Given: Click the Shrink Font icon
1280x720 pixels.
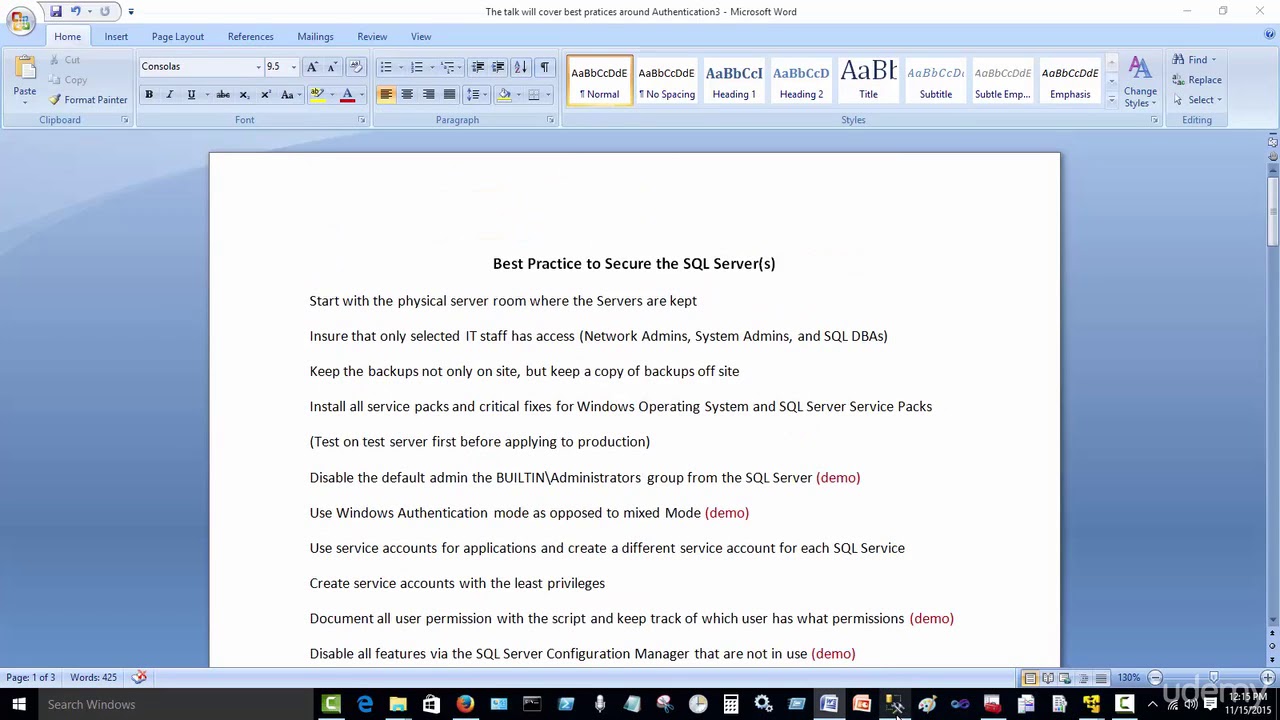Looking at the screenshot, I should (331, 67).
